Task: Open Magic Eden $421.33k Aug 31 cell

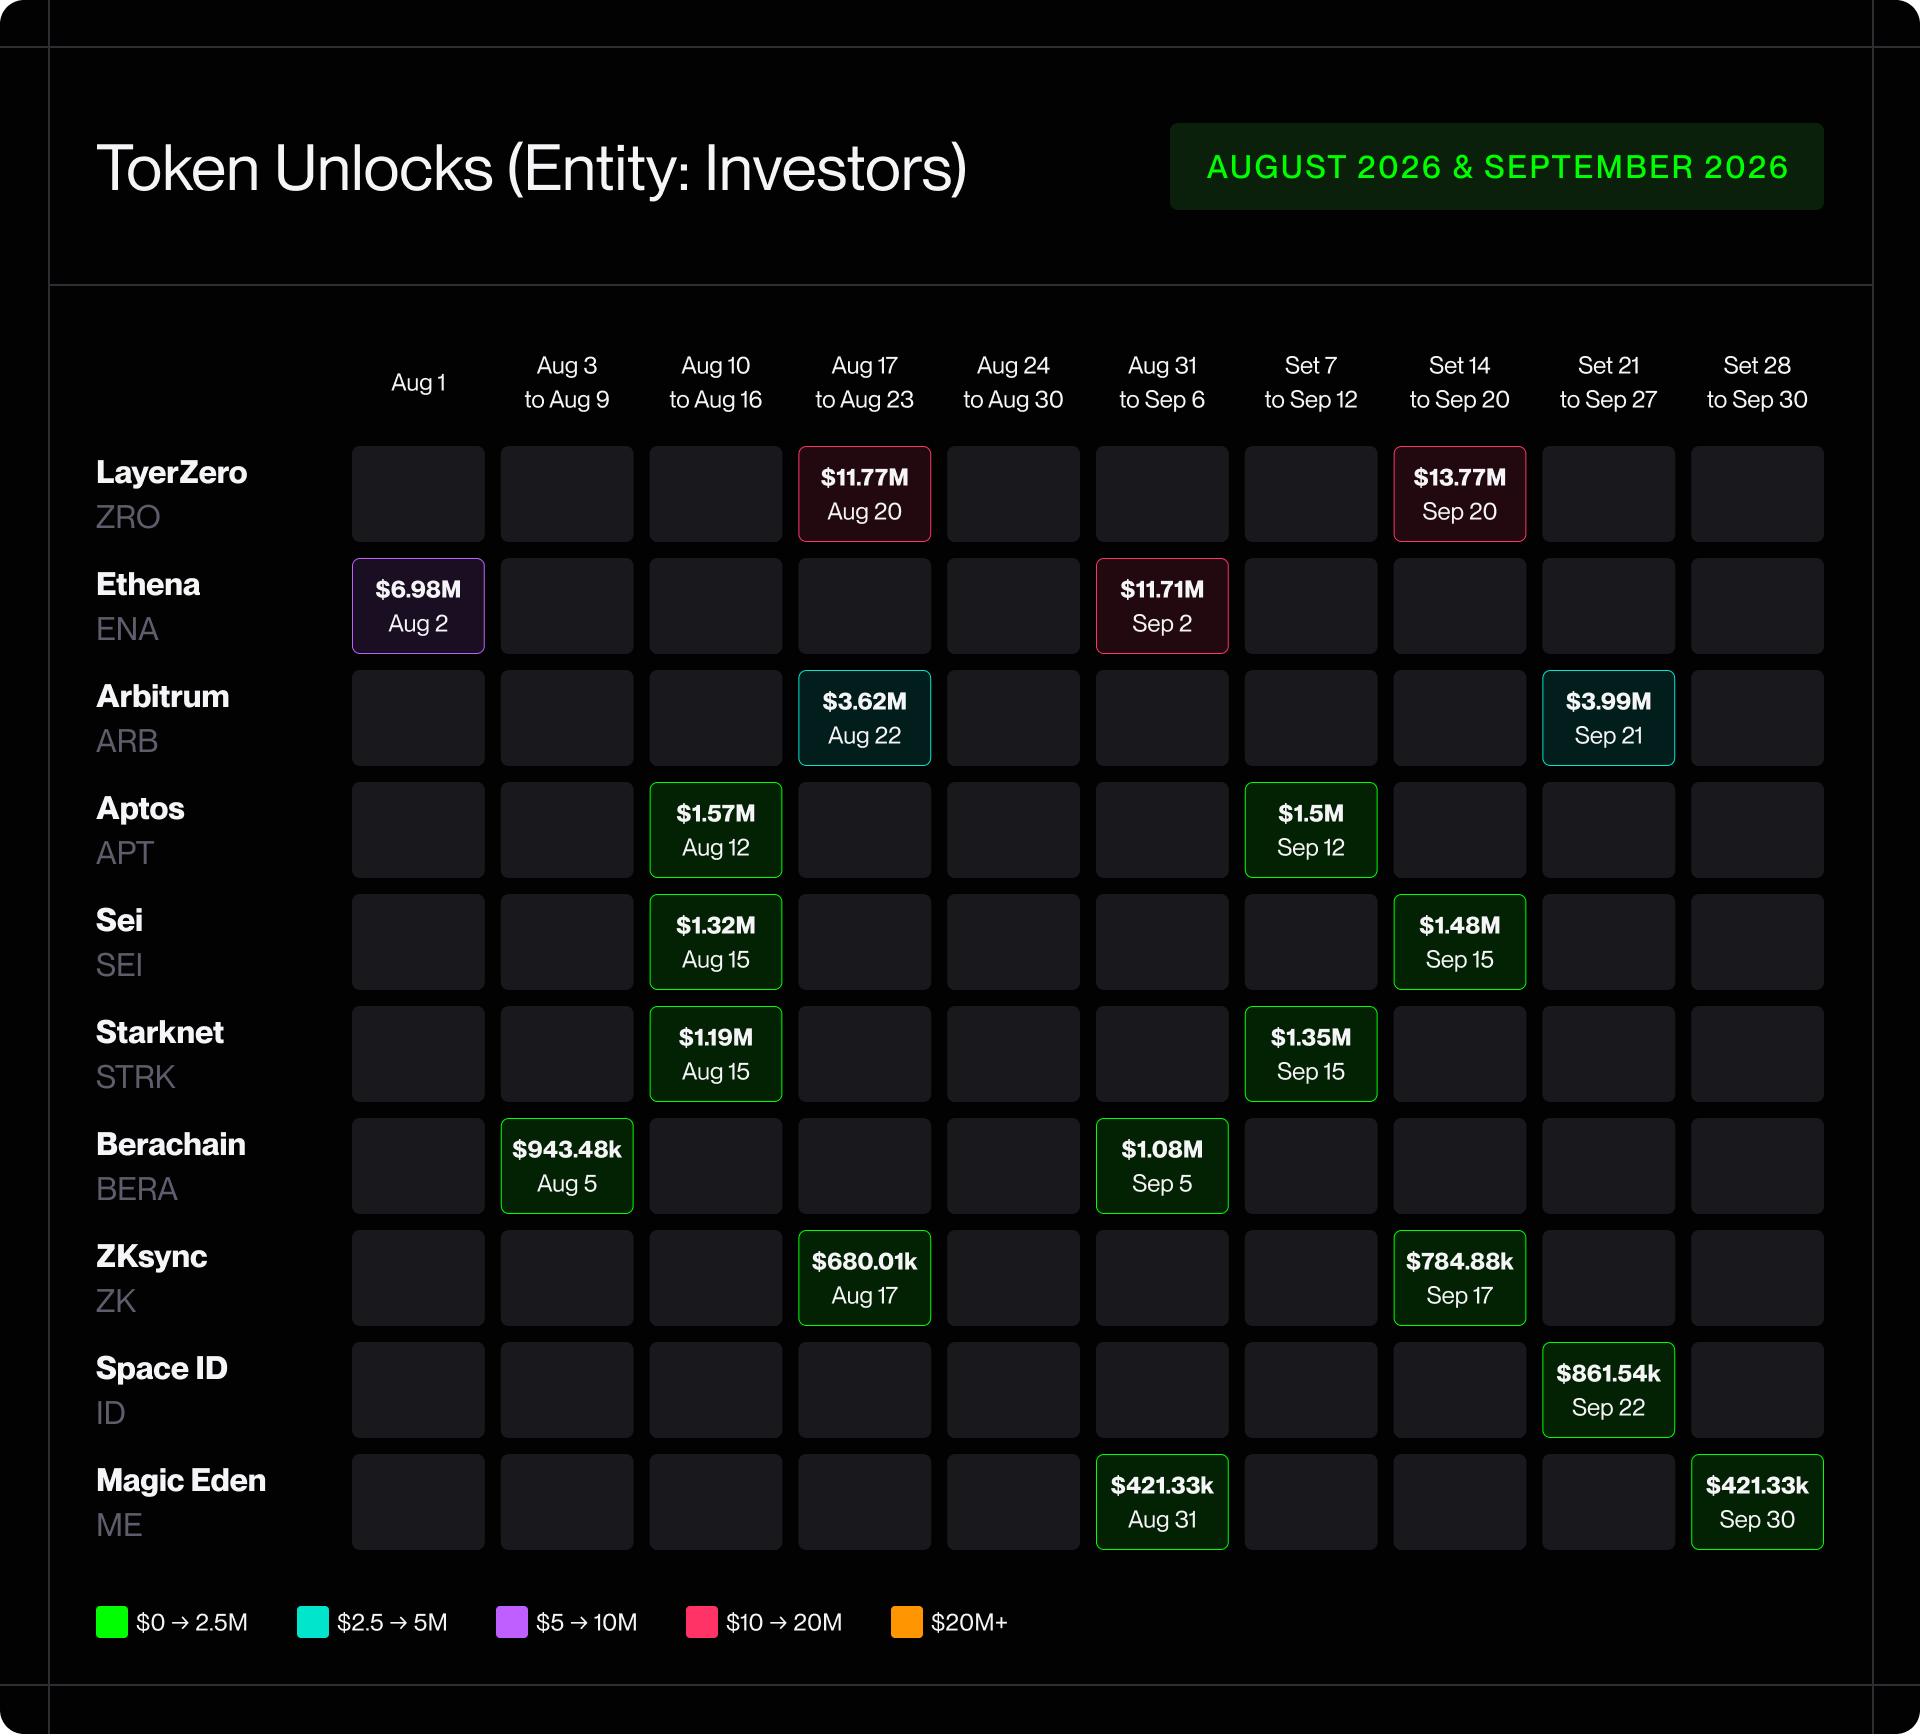Action: click(x=1162, y=1502)
